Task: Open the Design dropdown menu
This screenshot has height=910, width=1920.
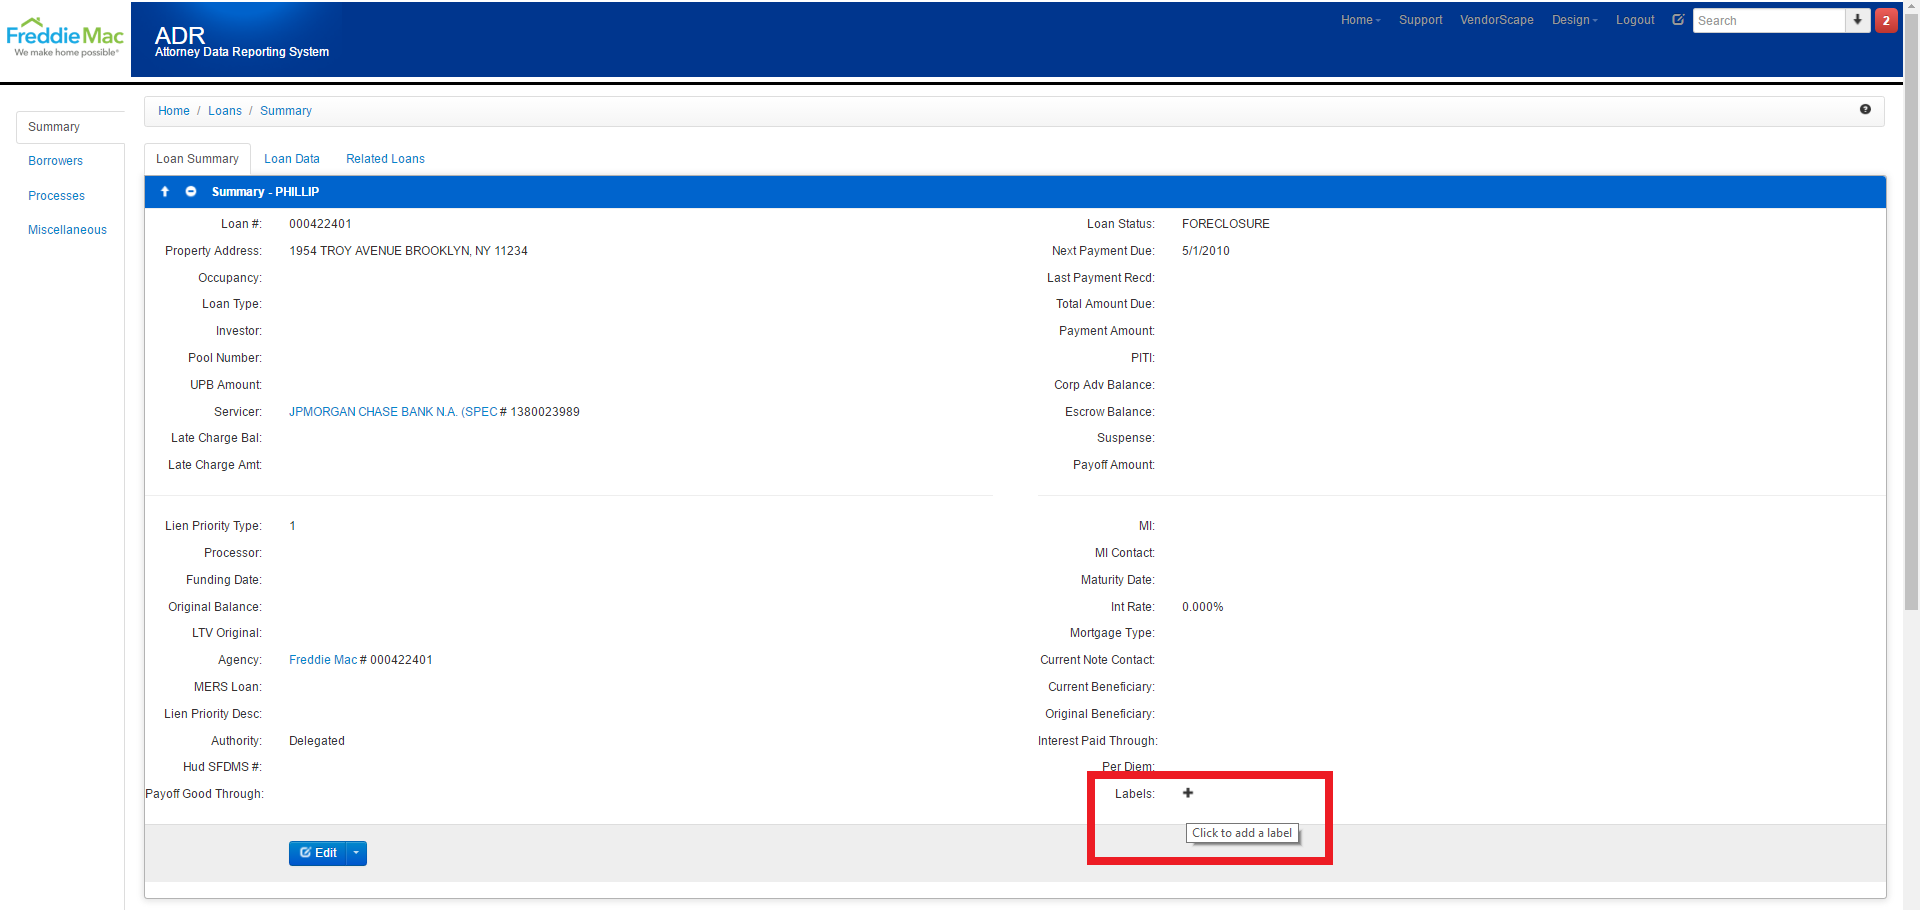Action: [x=1574, y=20]
